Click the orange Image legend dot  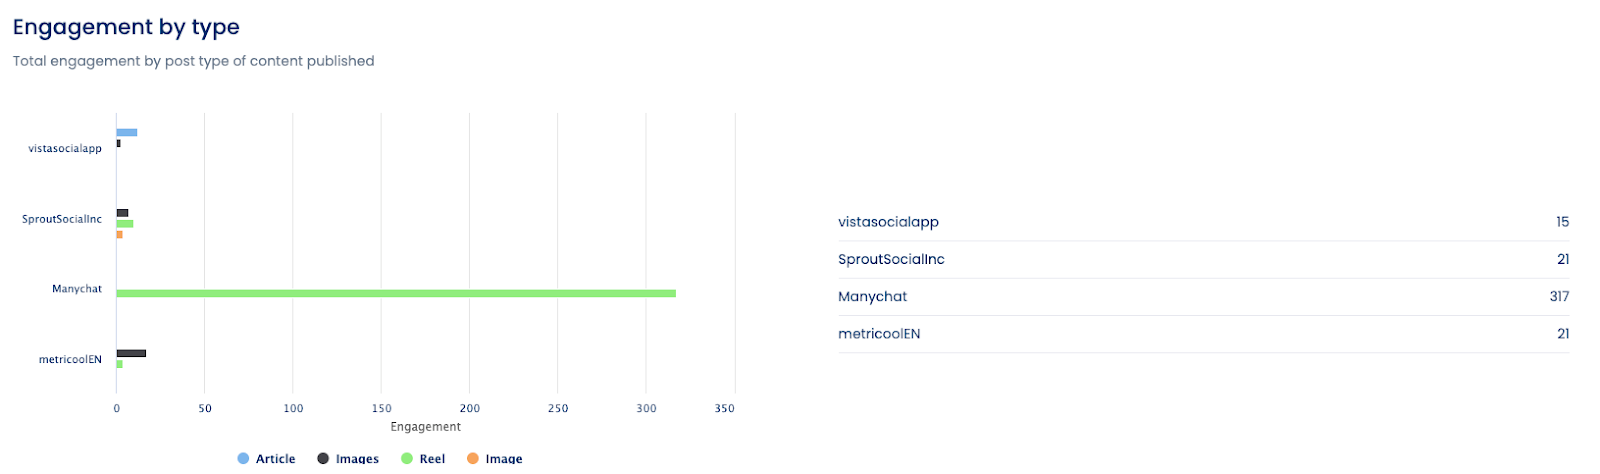pos(473,459)
